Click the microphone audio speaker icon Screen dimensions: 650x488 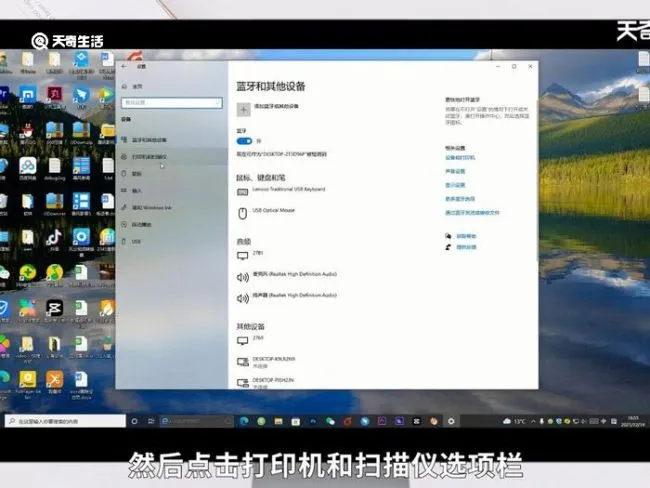click(243, 277)
